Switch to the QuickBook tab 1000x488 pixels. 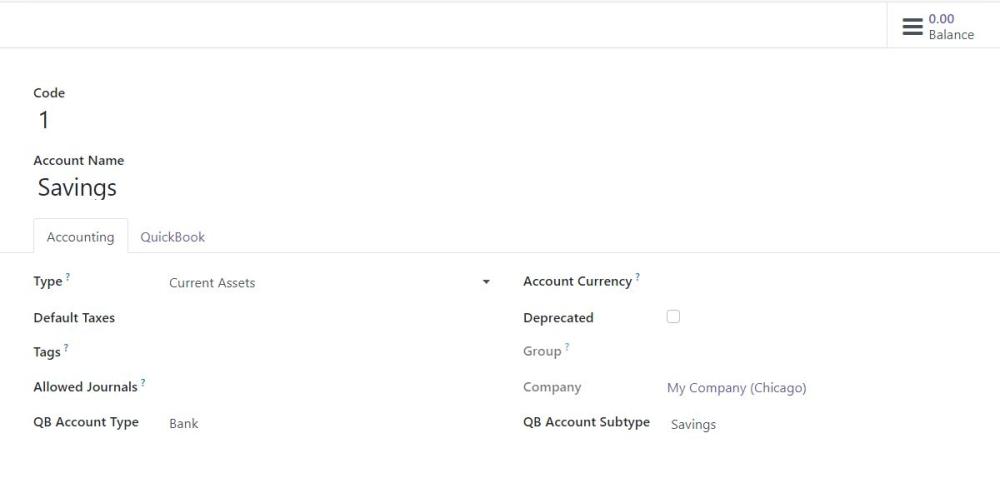coord(172,237)
